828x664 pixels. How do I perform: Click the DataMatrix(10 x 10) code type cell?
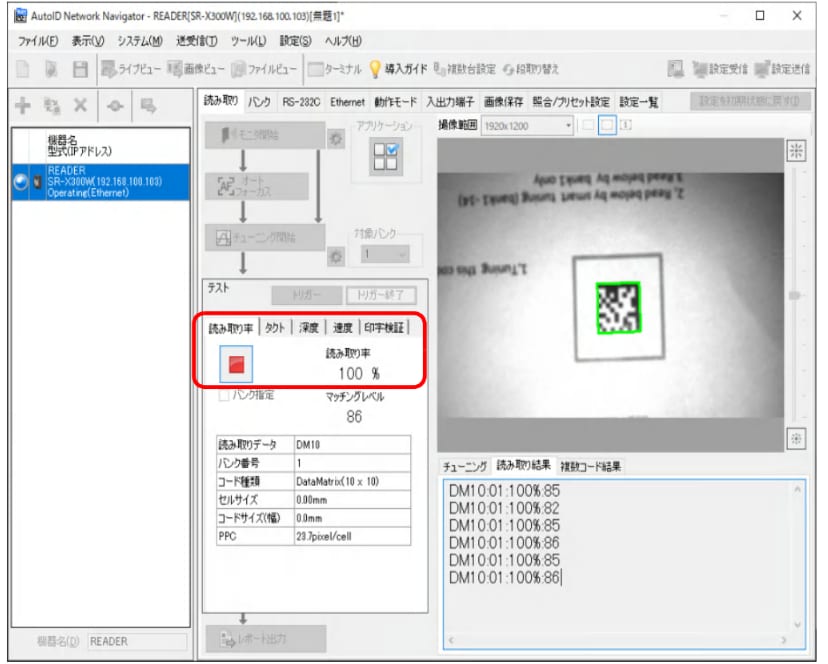(352, 481)
